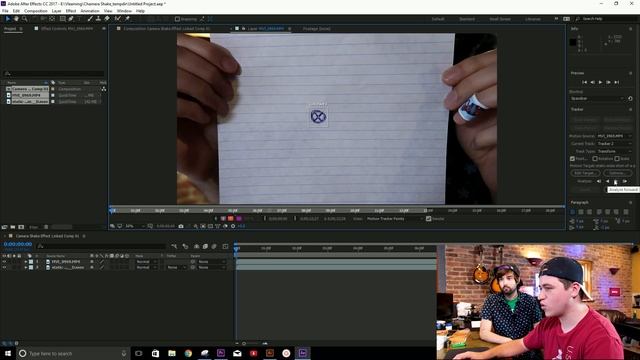Viewport: 640px width, 360px height.
Task: Select the Eraser tool
Action: click(x=107, y=19)
